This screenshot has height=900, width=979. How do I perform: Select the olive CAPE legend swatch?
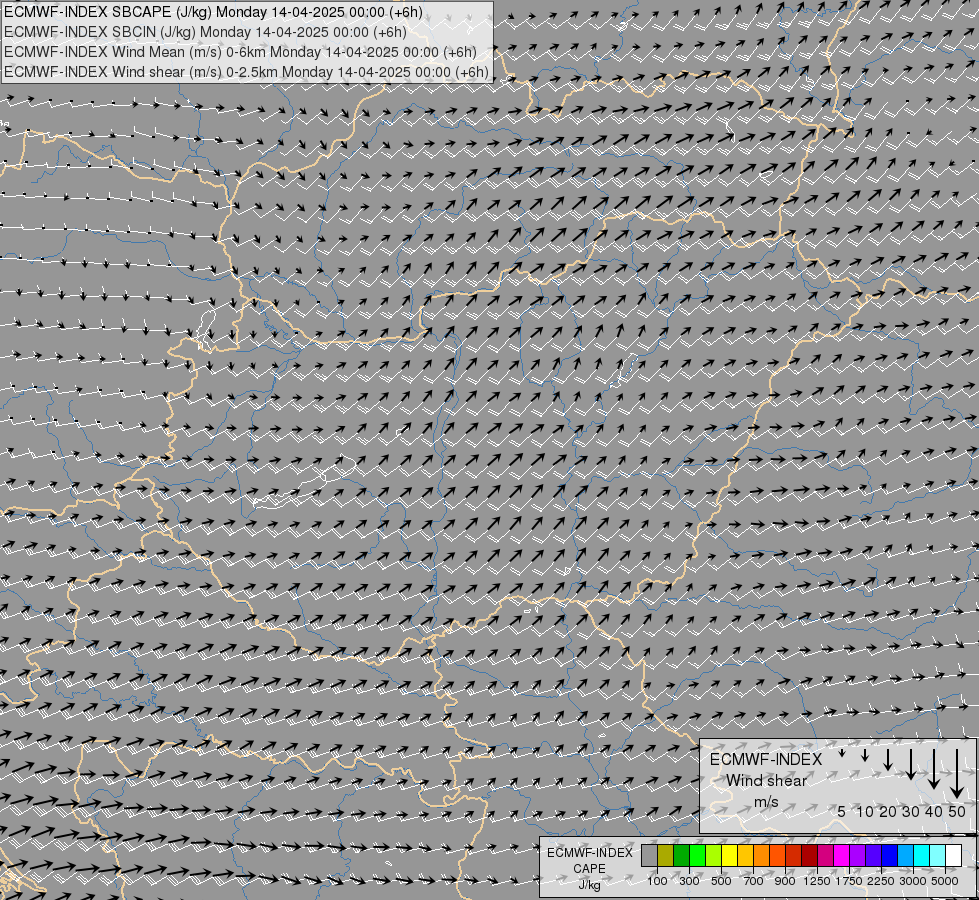666,855
